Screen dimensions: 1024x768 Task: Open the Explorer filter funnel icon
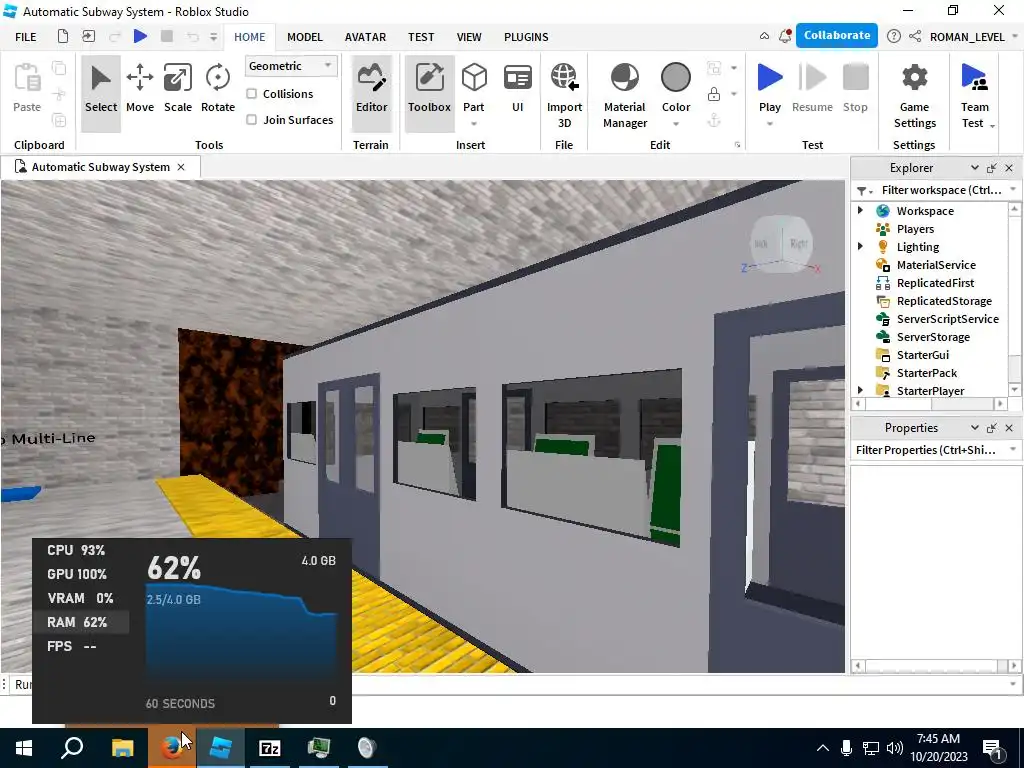click(x=862, y=191)
